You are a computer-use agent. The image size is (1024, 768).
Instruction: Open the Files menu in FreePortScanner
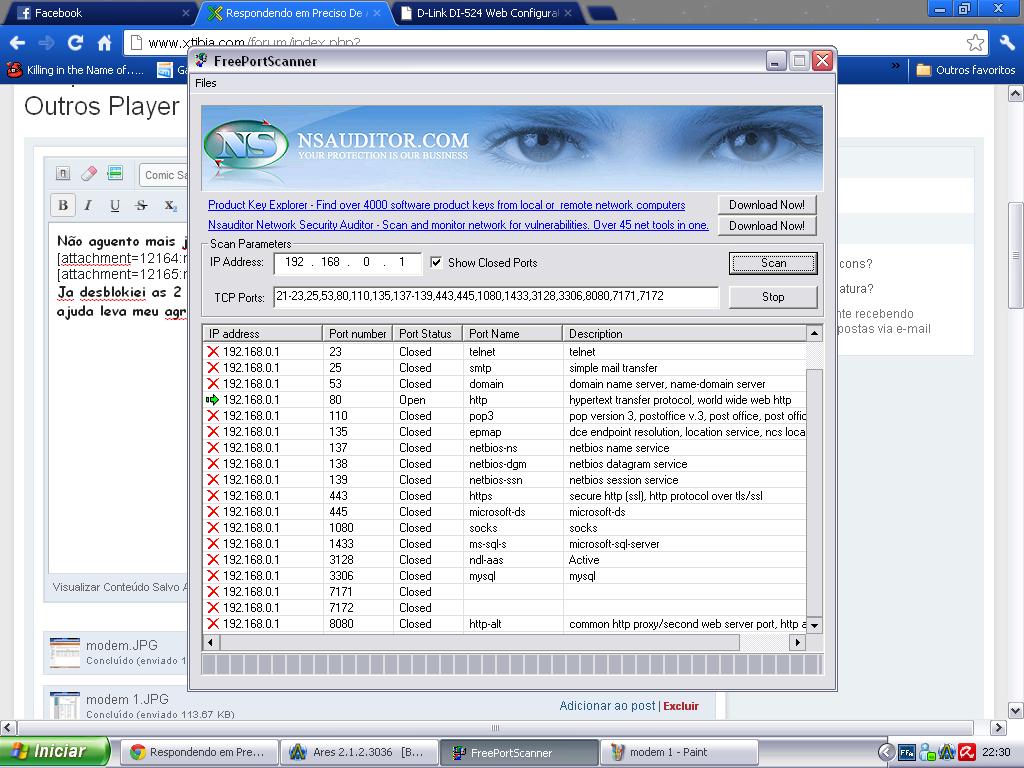206,83
